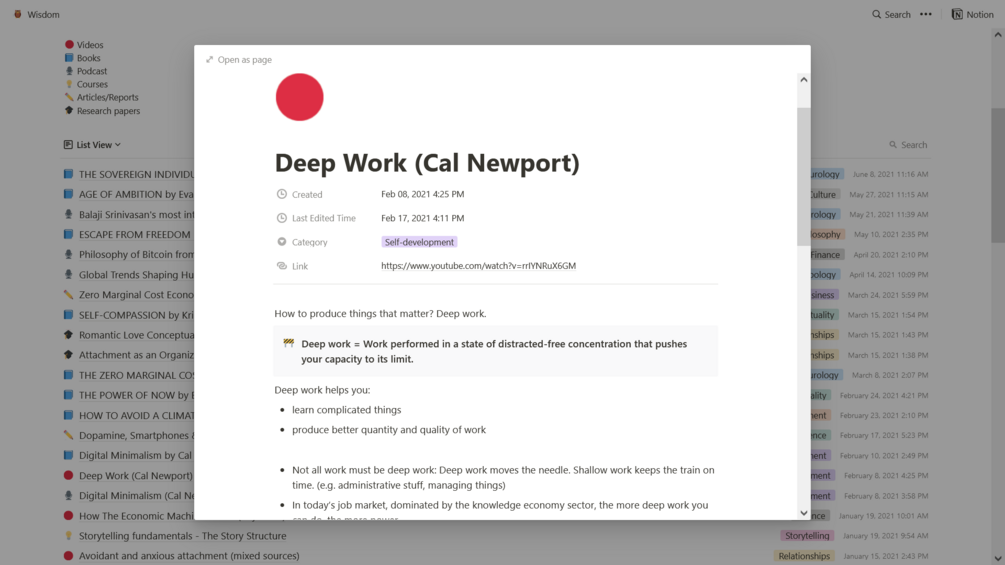Open the page via 'Open as page'

[x=238, y=60]
